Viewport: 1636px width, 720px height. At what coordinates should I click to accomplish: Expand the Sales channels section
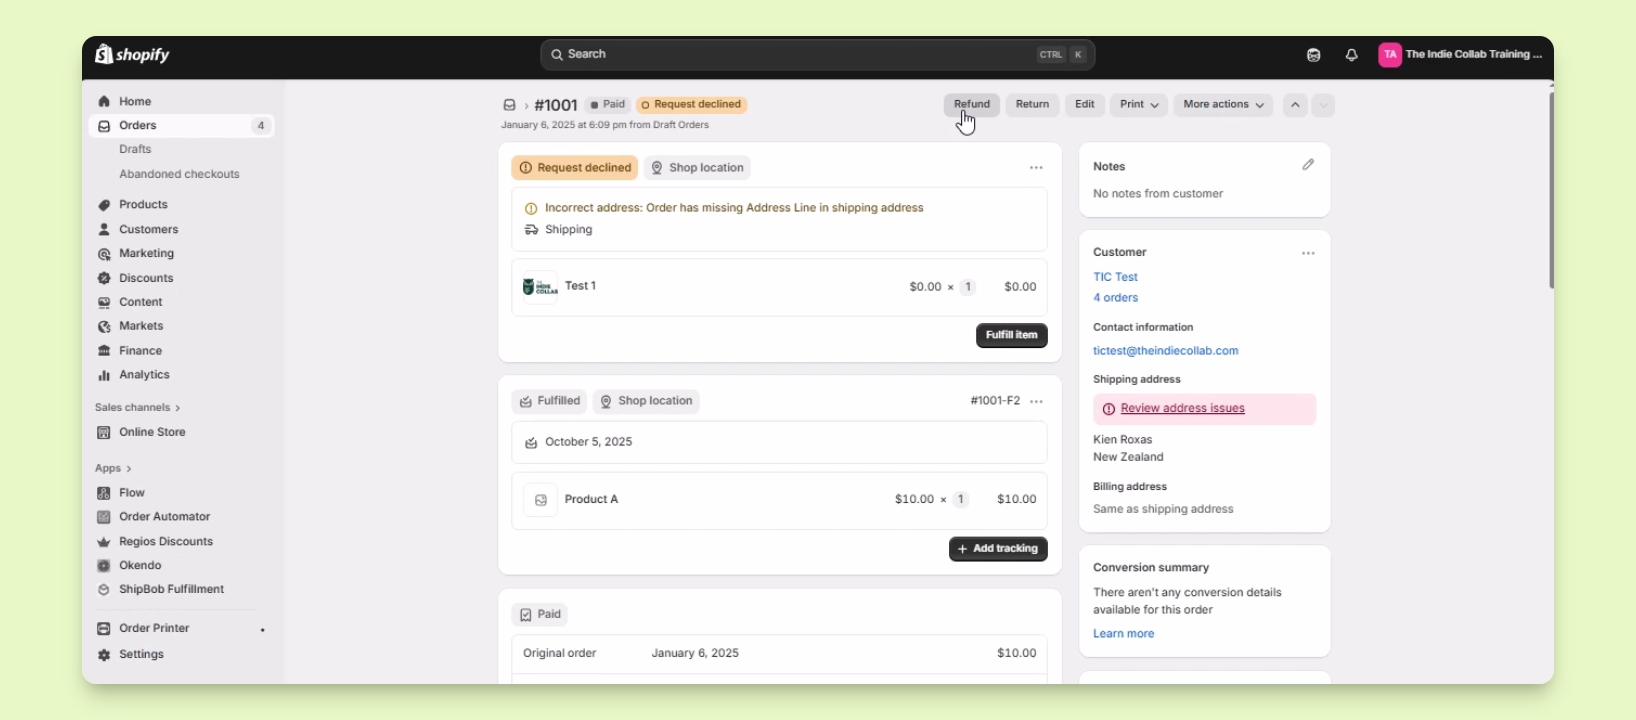point(138,408)
